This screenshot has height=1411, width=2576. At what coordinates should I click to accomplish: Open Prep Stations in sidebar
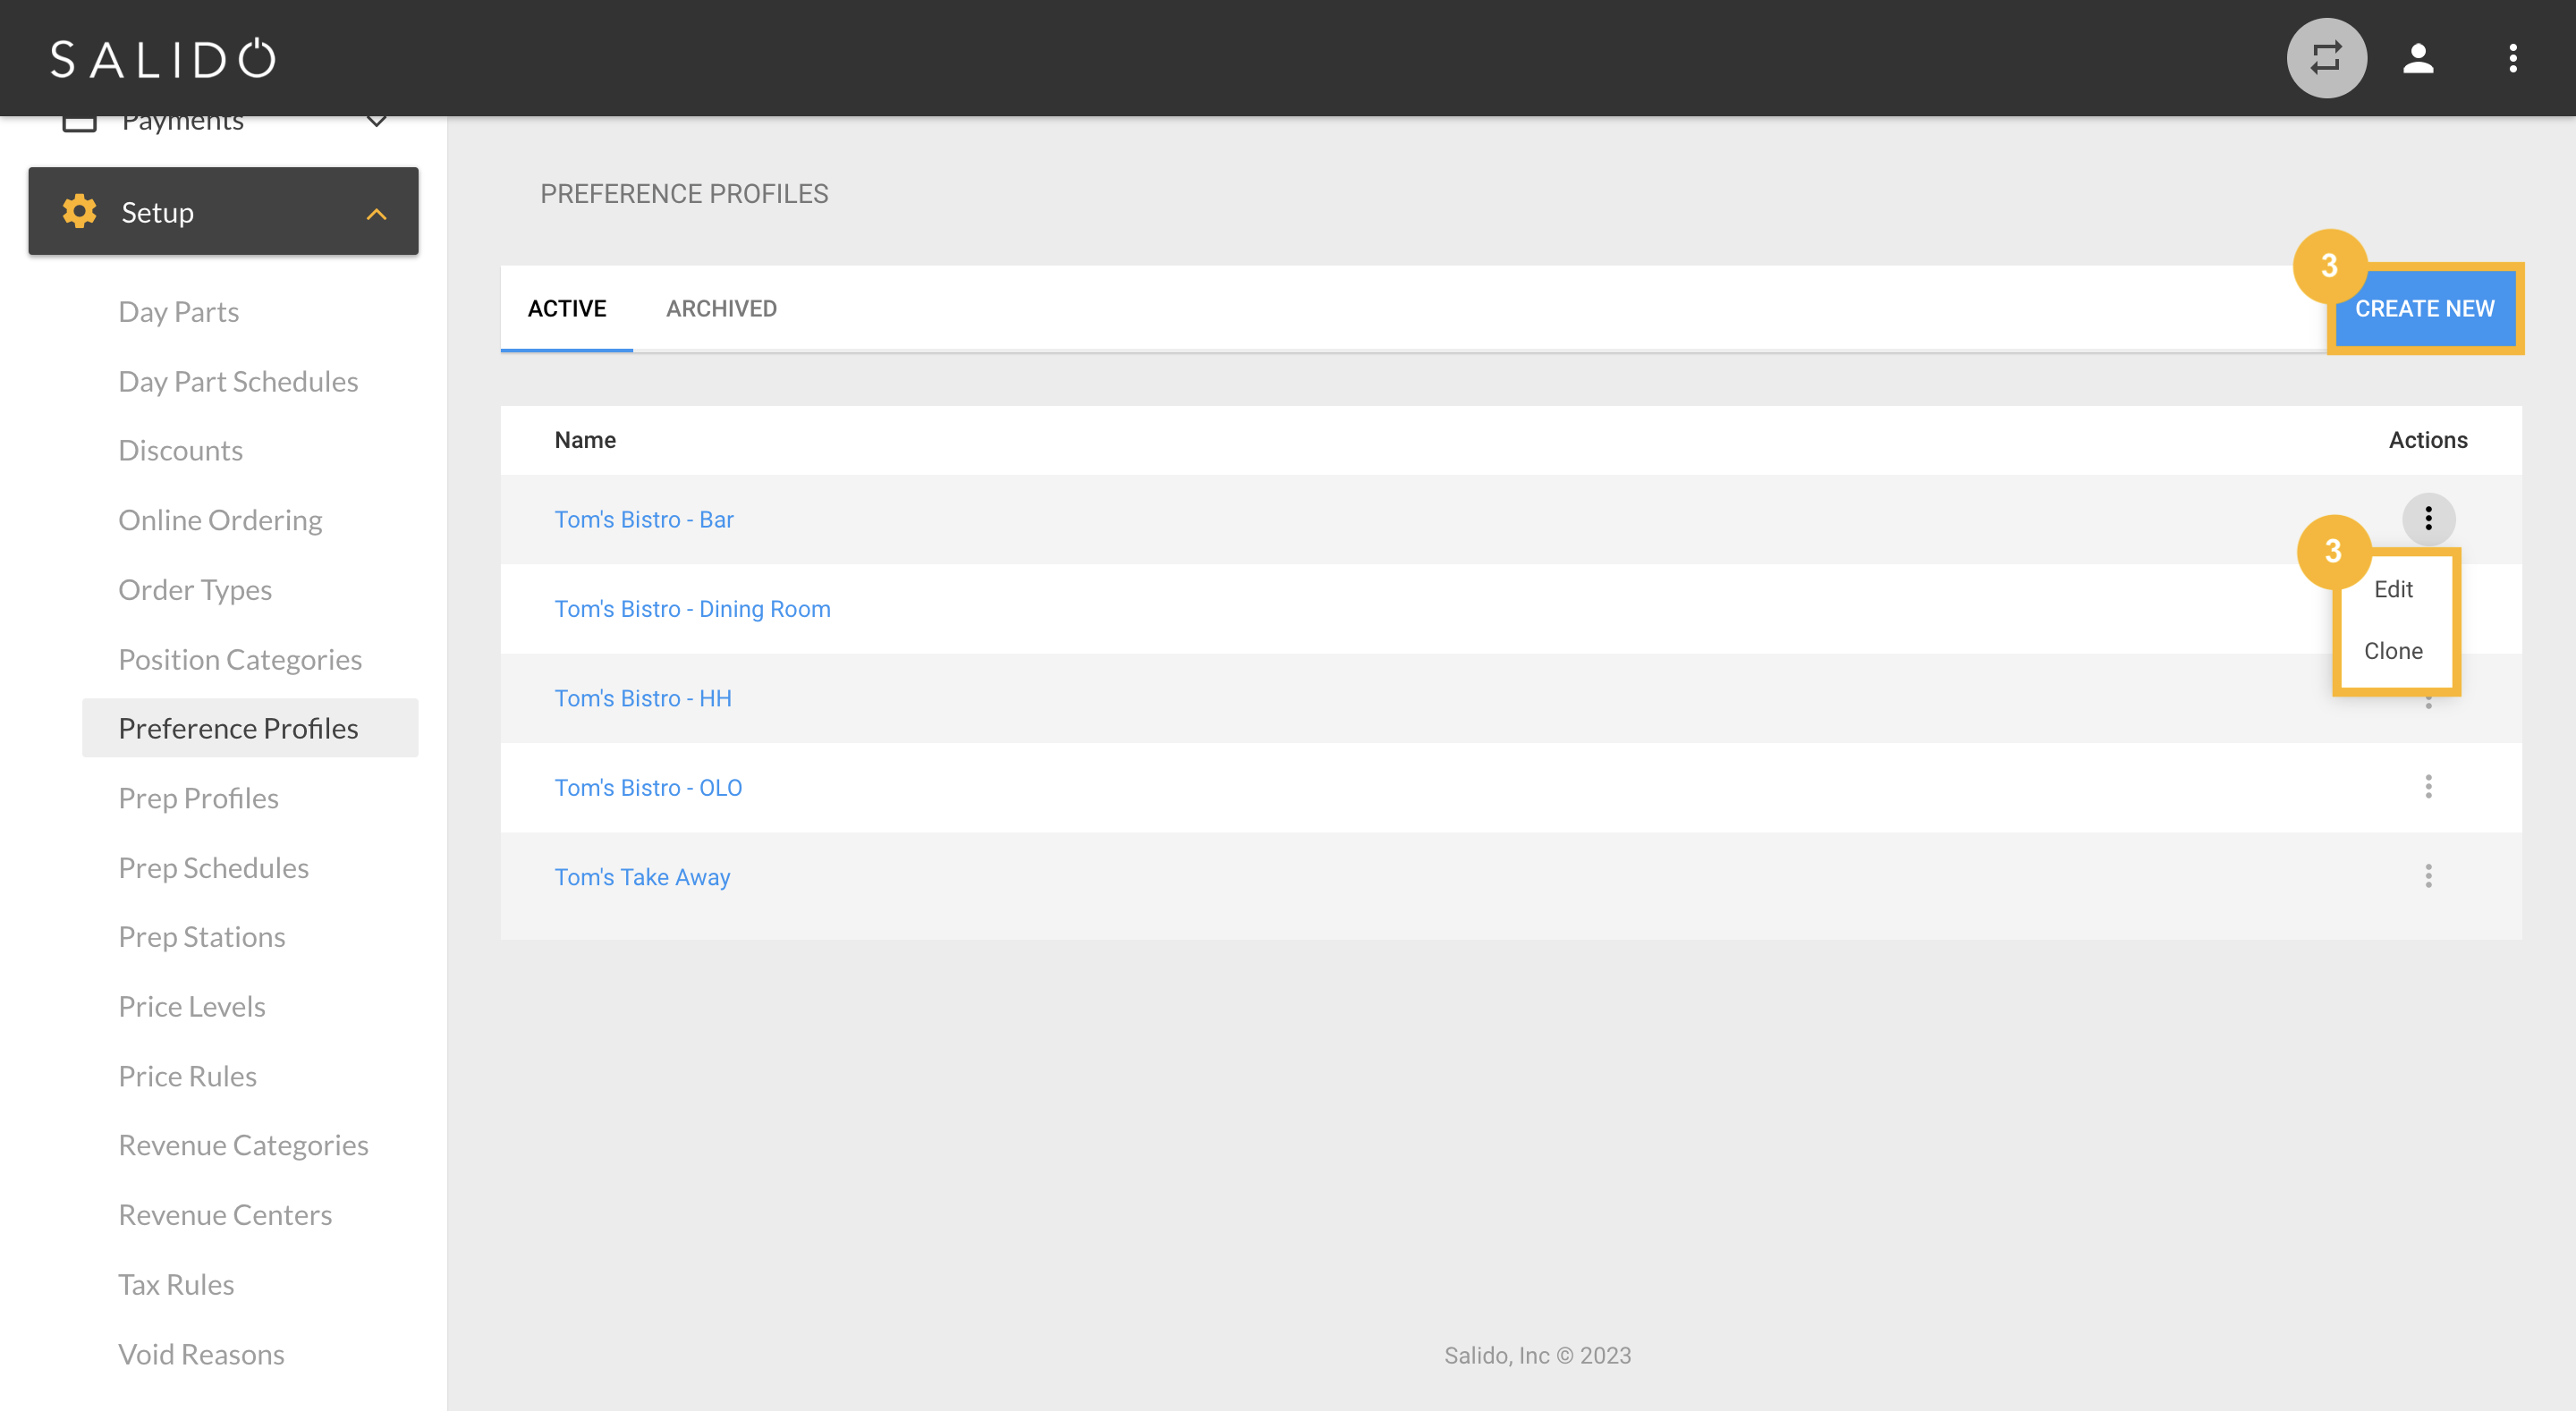click(x=202, y=936)
